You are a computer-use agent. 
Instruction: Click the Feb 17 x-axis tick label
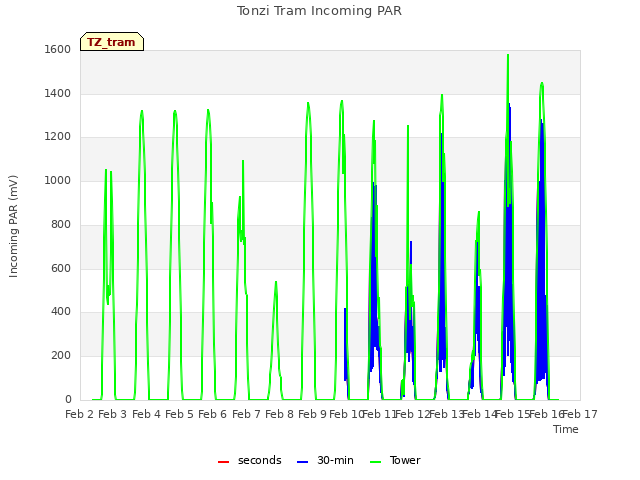click(580, 414)
